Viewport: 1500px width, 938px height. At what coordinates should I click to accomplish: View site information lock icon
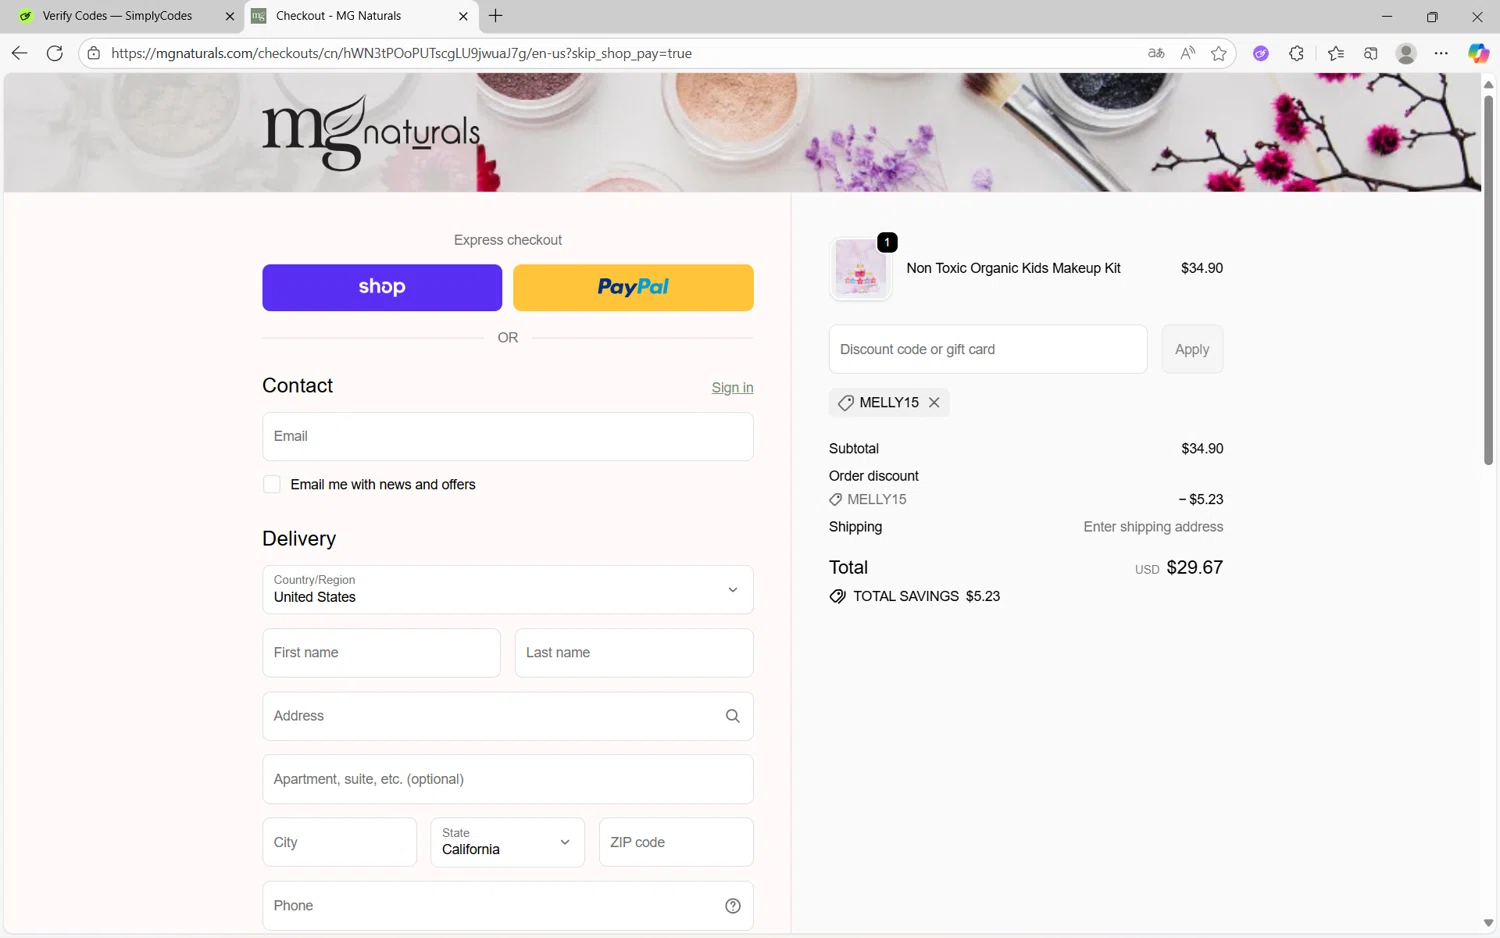[94, 53]
